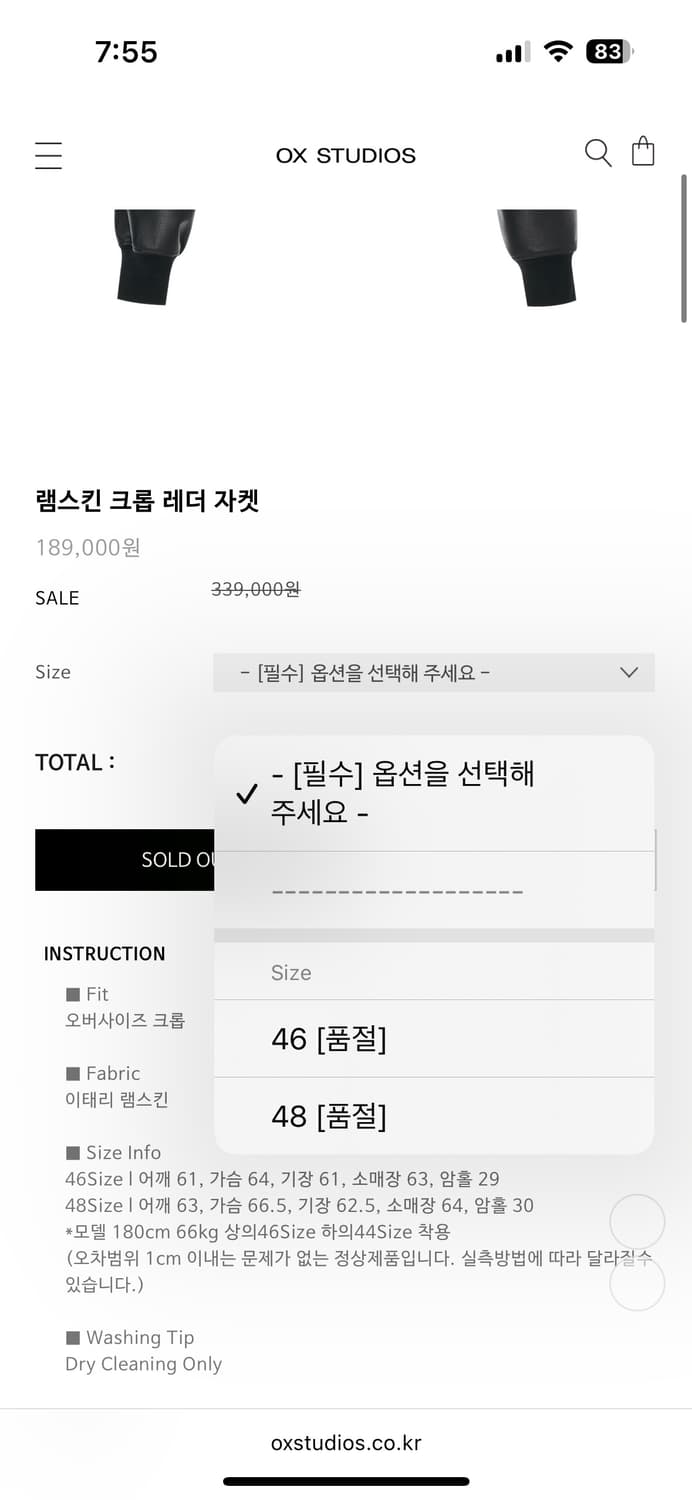The height and width of the screenshot is (1500, 692).
Task: Tap the circular scroll-to-top control
Action: (637, 1221)
